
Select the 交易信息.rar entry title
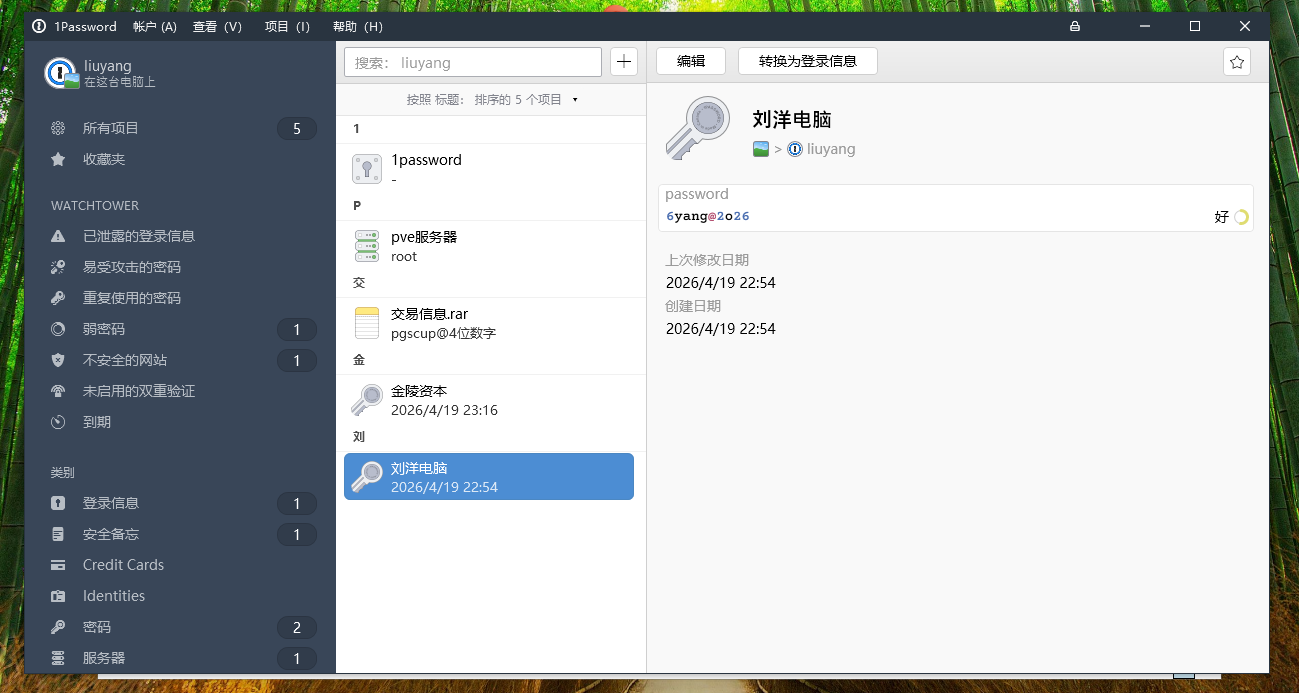pyautogui.click(x=430, y=314)
